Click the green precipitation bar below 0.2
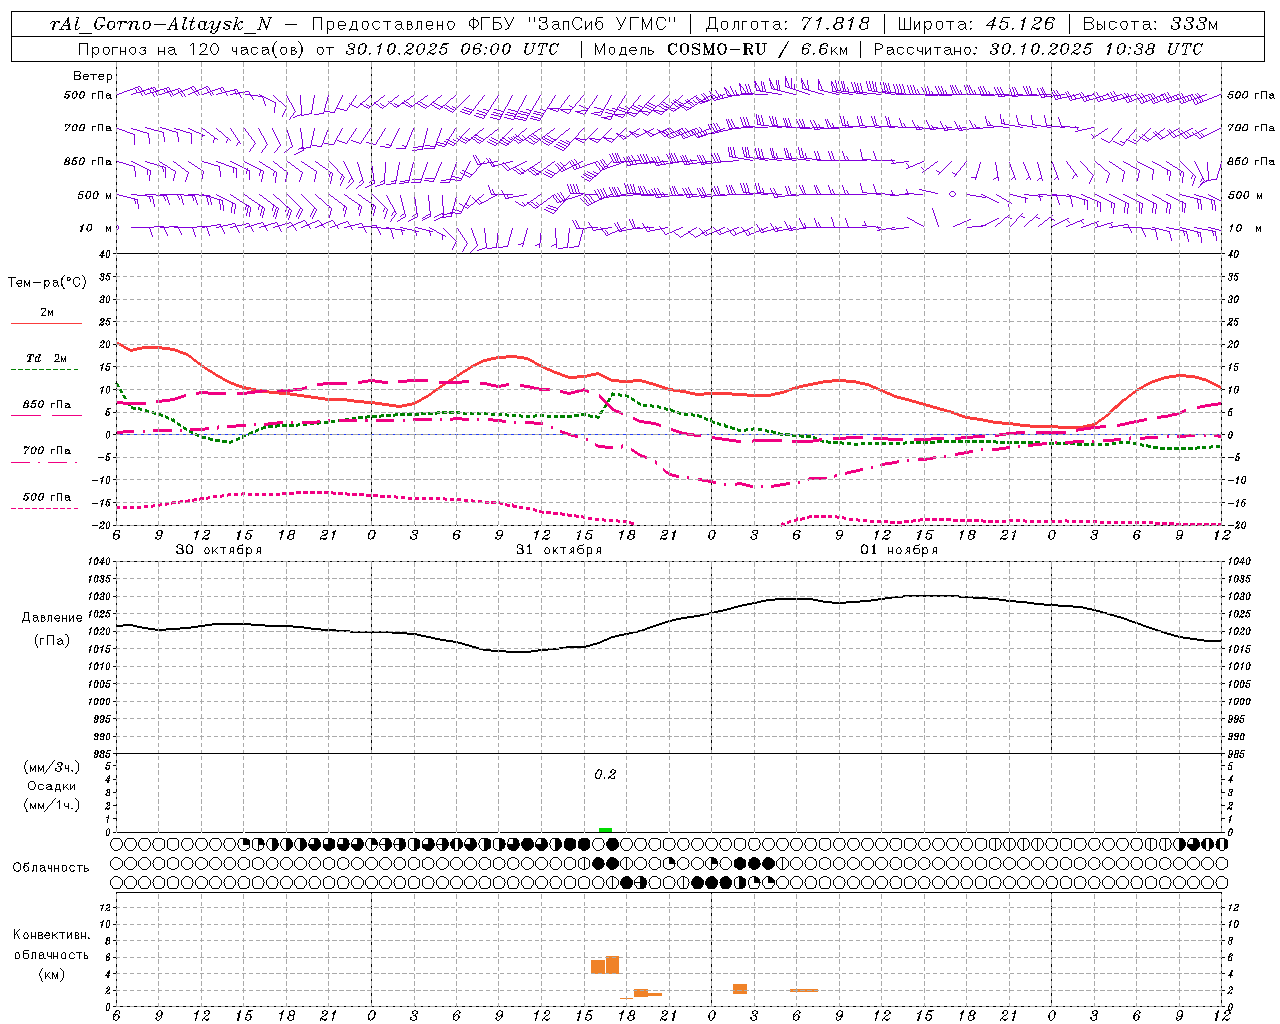This screenshot has width=1280, height=1024. click(x=605, y=830)
